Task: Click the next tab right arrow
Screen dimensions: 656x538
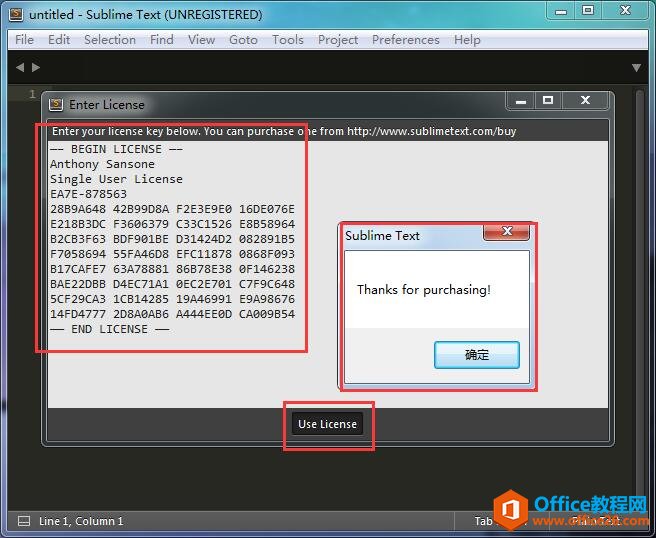Action: tap(36, 67)
